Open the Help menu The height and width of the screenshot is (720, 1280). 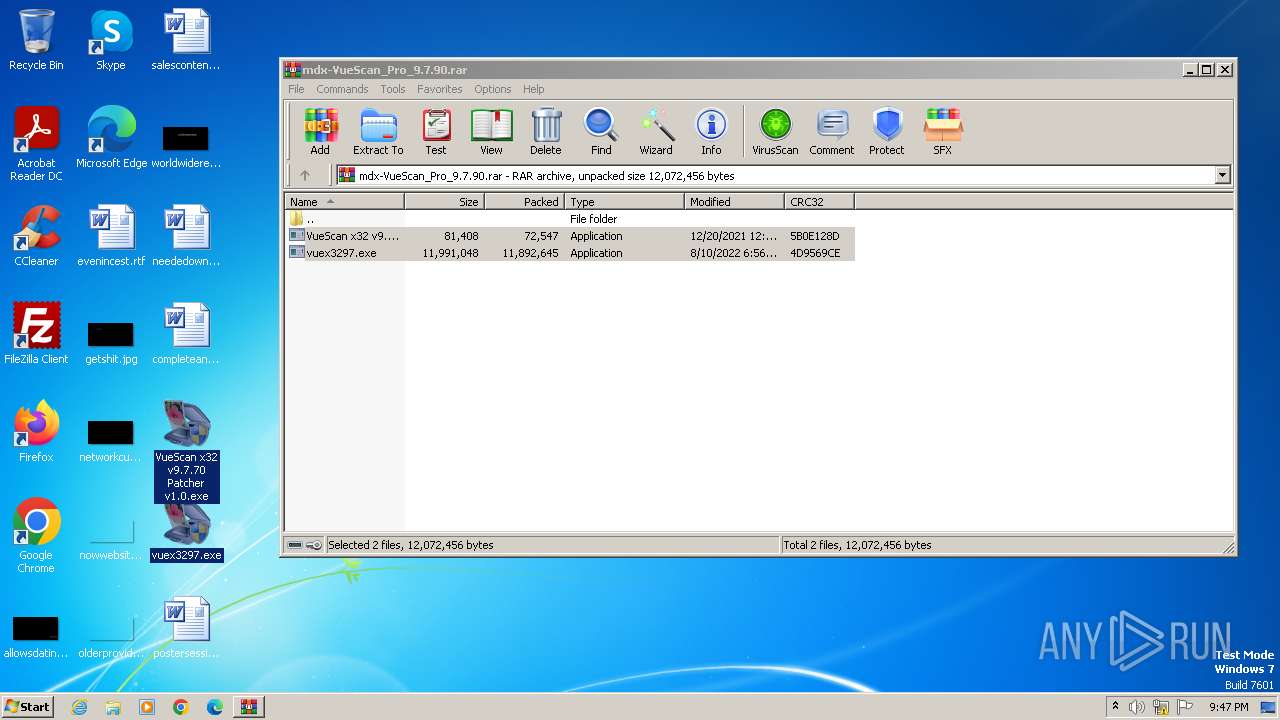pos(534,89)
